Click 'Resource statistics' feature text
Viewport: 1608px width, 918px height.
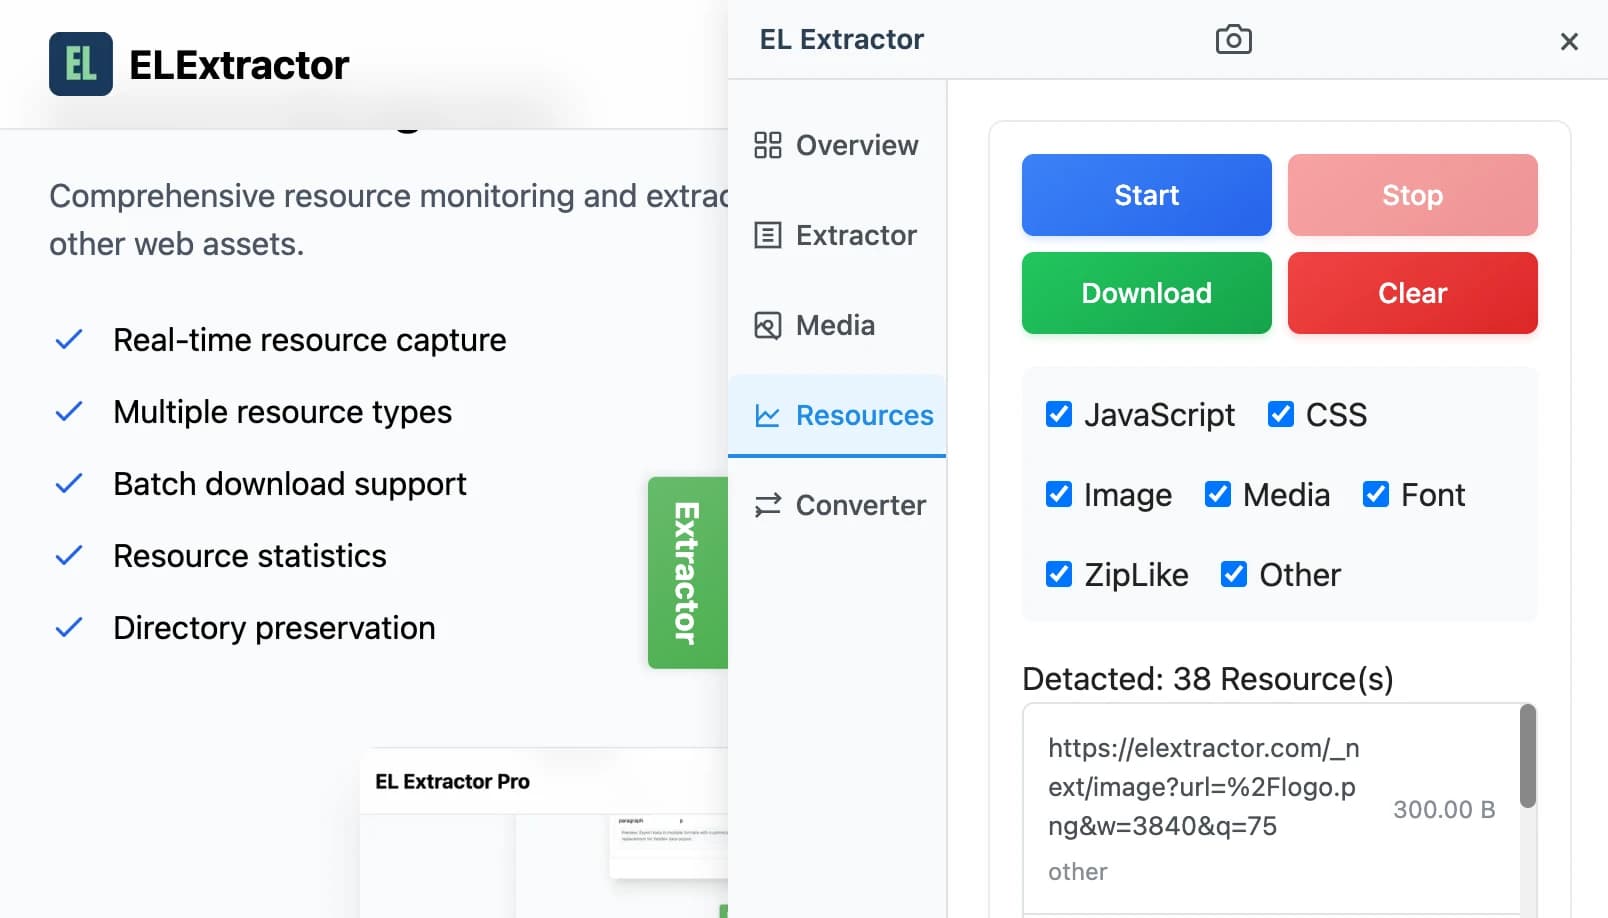(x=250, y=556)
